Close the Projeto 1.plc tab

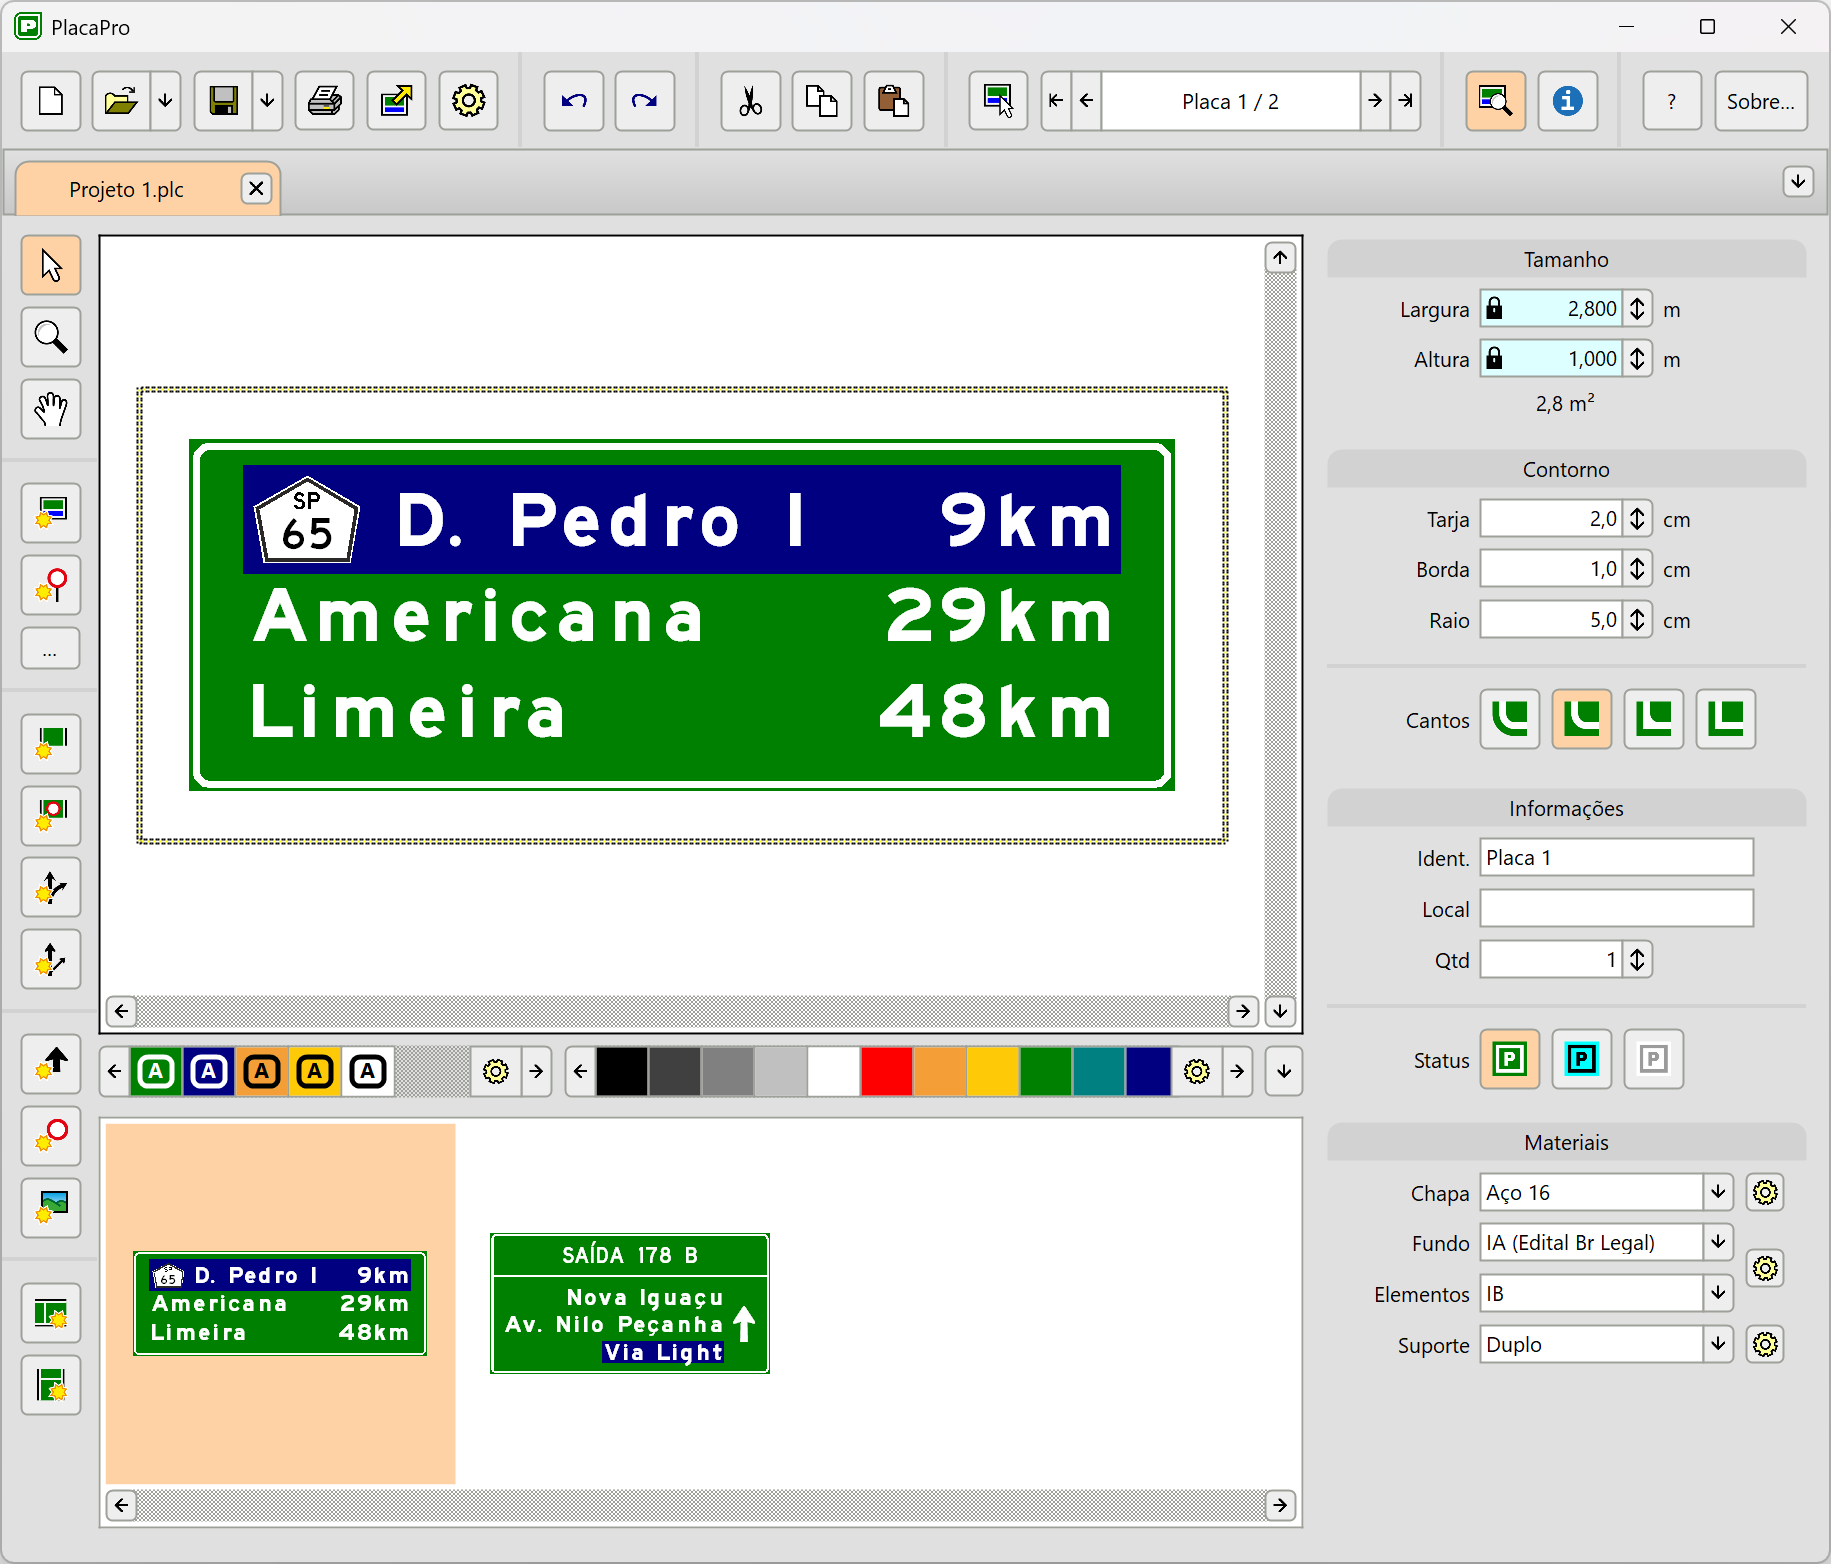257,189
